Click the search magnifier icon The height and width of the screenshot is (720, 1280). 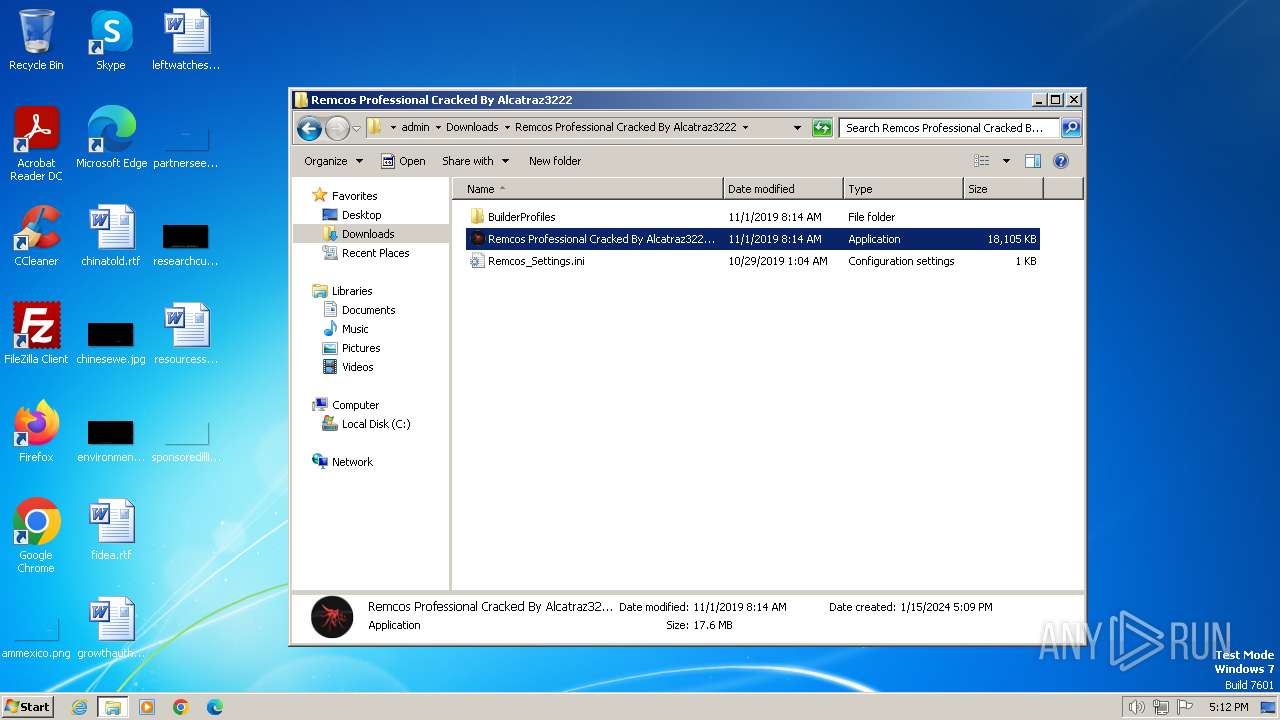[1070, 128]
